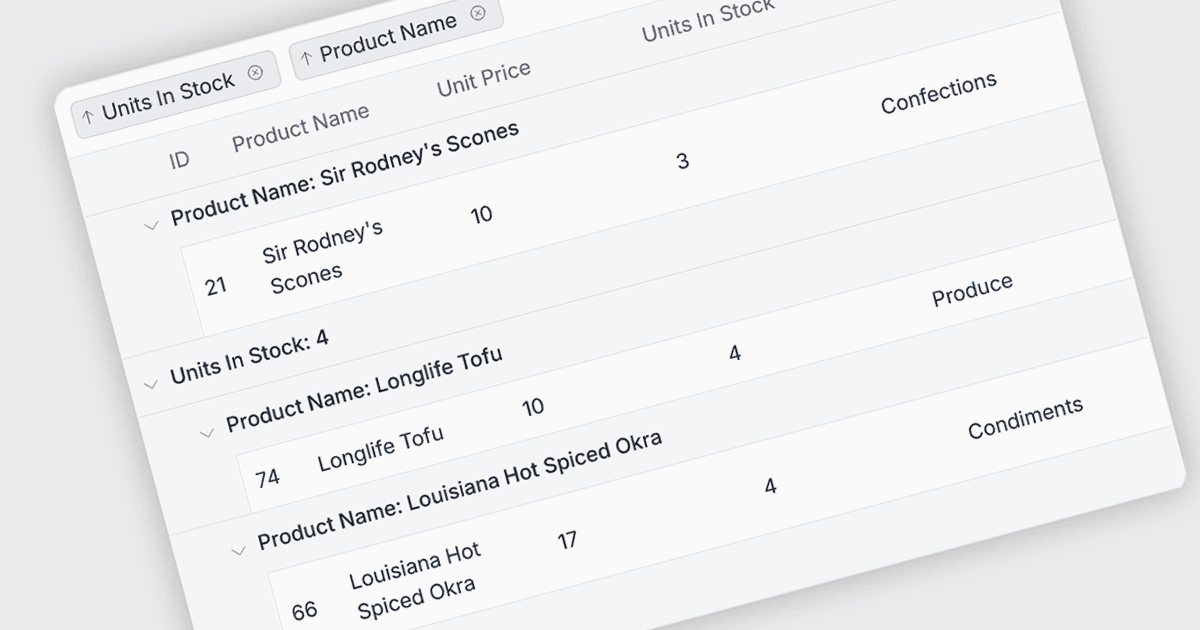Collapse the Sir Rodney's Scones product group
Screen dimensions: 1200x630
point(152,226)
